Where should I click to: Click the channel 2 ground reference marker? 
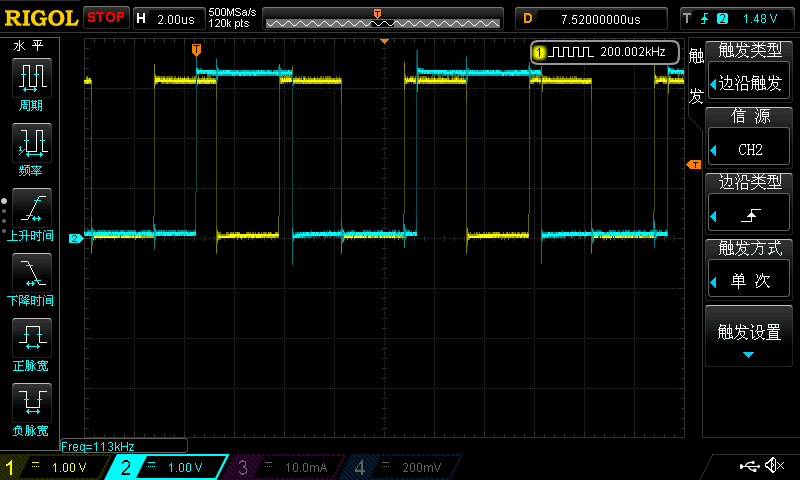(76, 238)
